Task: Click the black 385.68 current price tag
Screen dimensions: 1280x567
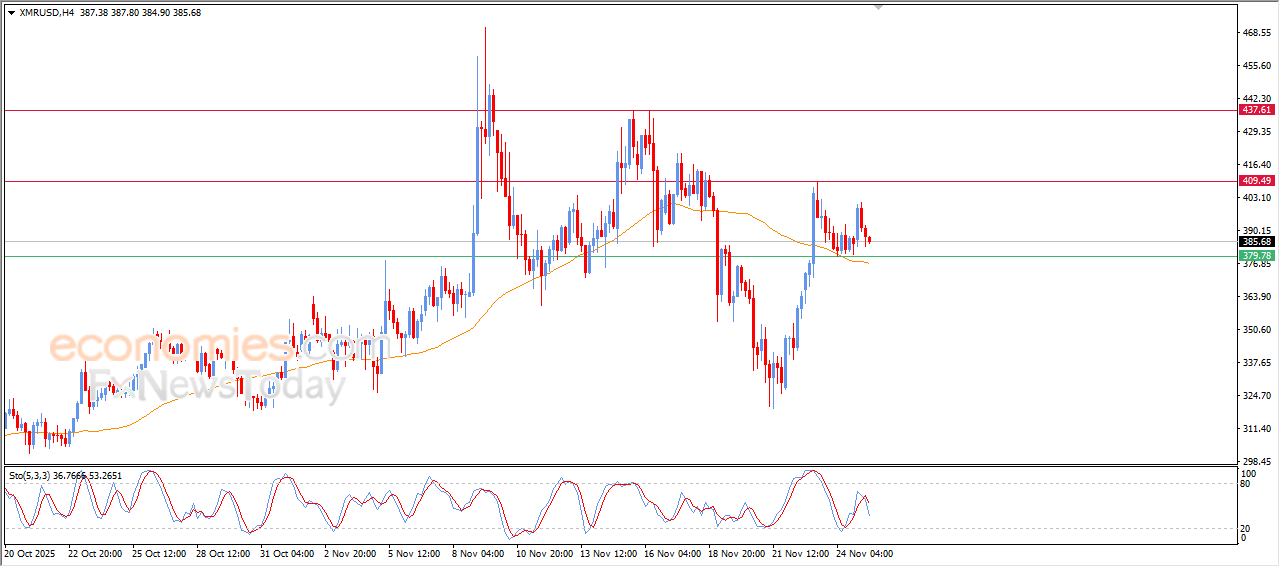Action: 1255,242
